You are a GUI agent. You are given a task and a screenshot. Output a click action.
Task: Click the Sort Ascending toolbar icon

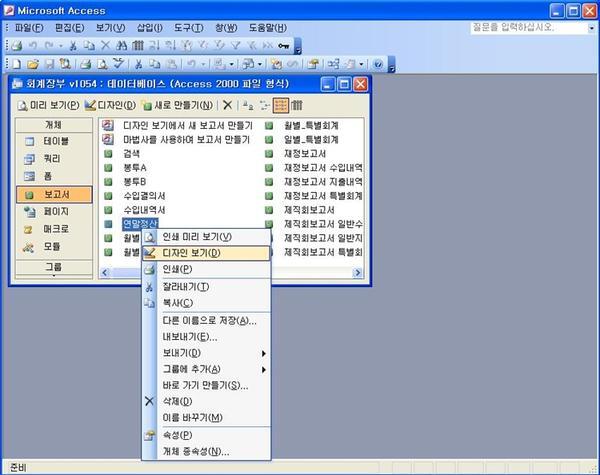click(154, 46)
